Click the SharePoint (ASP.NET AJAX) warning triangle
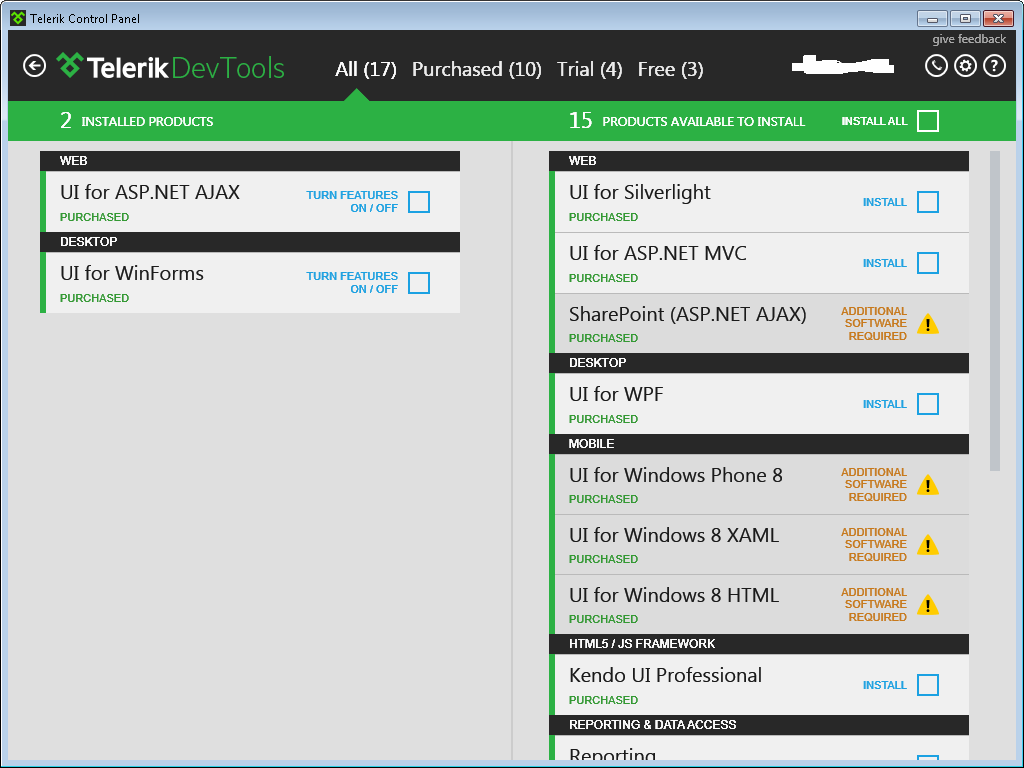The width and height of the screenshot is (1024, 768). tap(928, 324)
